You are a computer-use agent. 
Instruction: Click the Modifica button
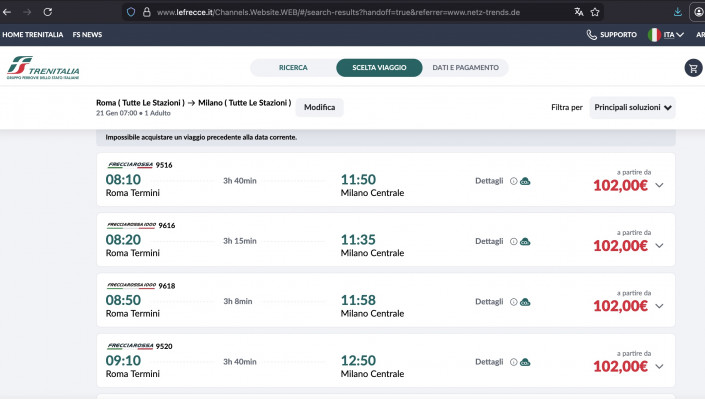(x=319, y=107)
